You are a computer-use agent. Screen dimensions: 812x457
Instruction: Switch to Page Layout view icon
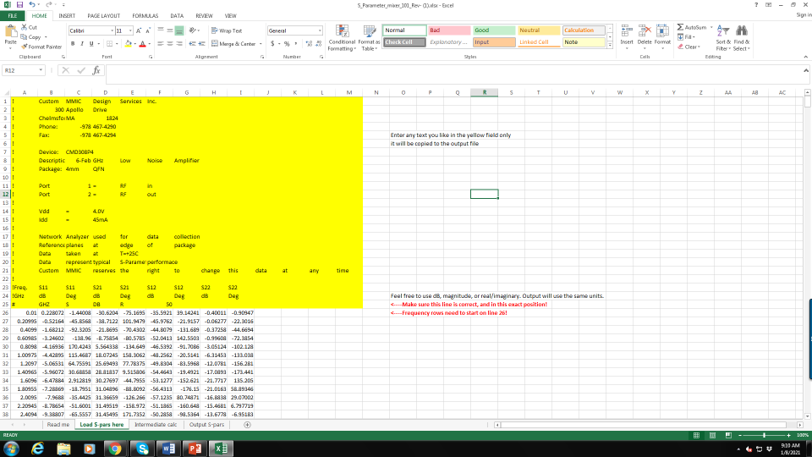point(713,435)
